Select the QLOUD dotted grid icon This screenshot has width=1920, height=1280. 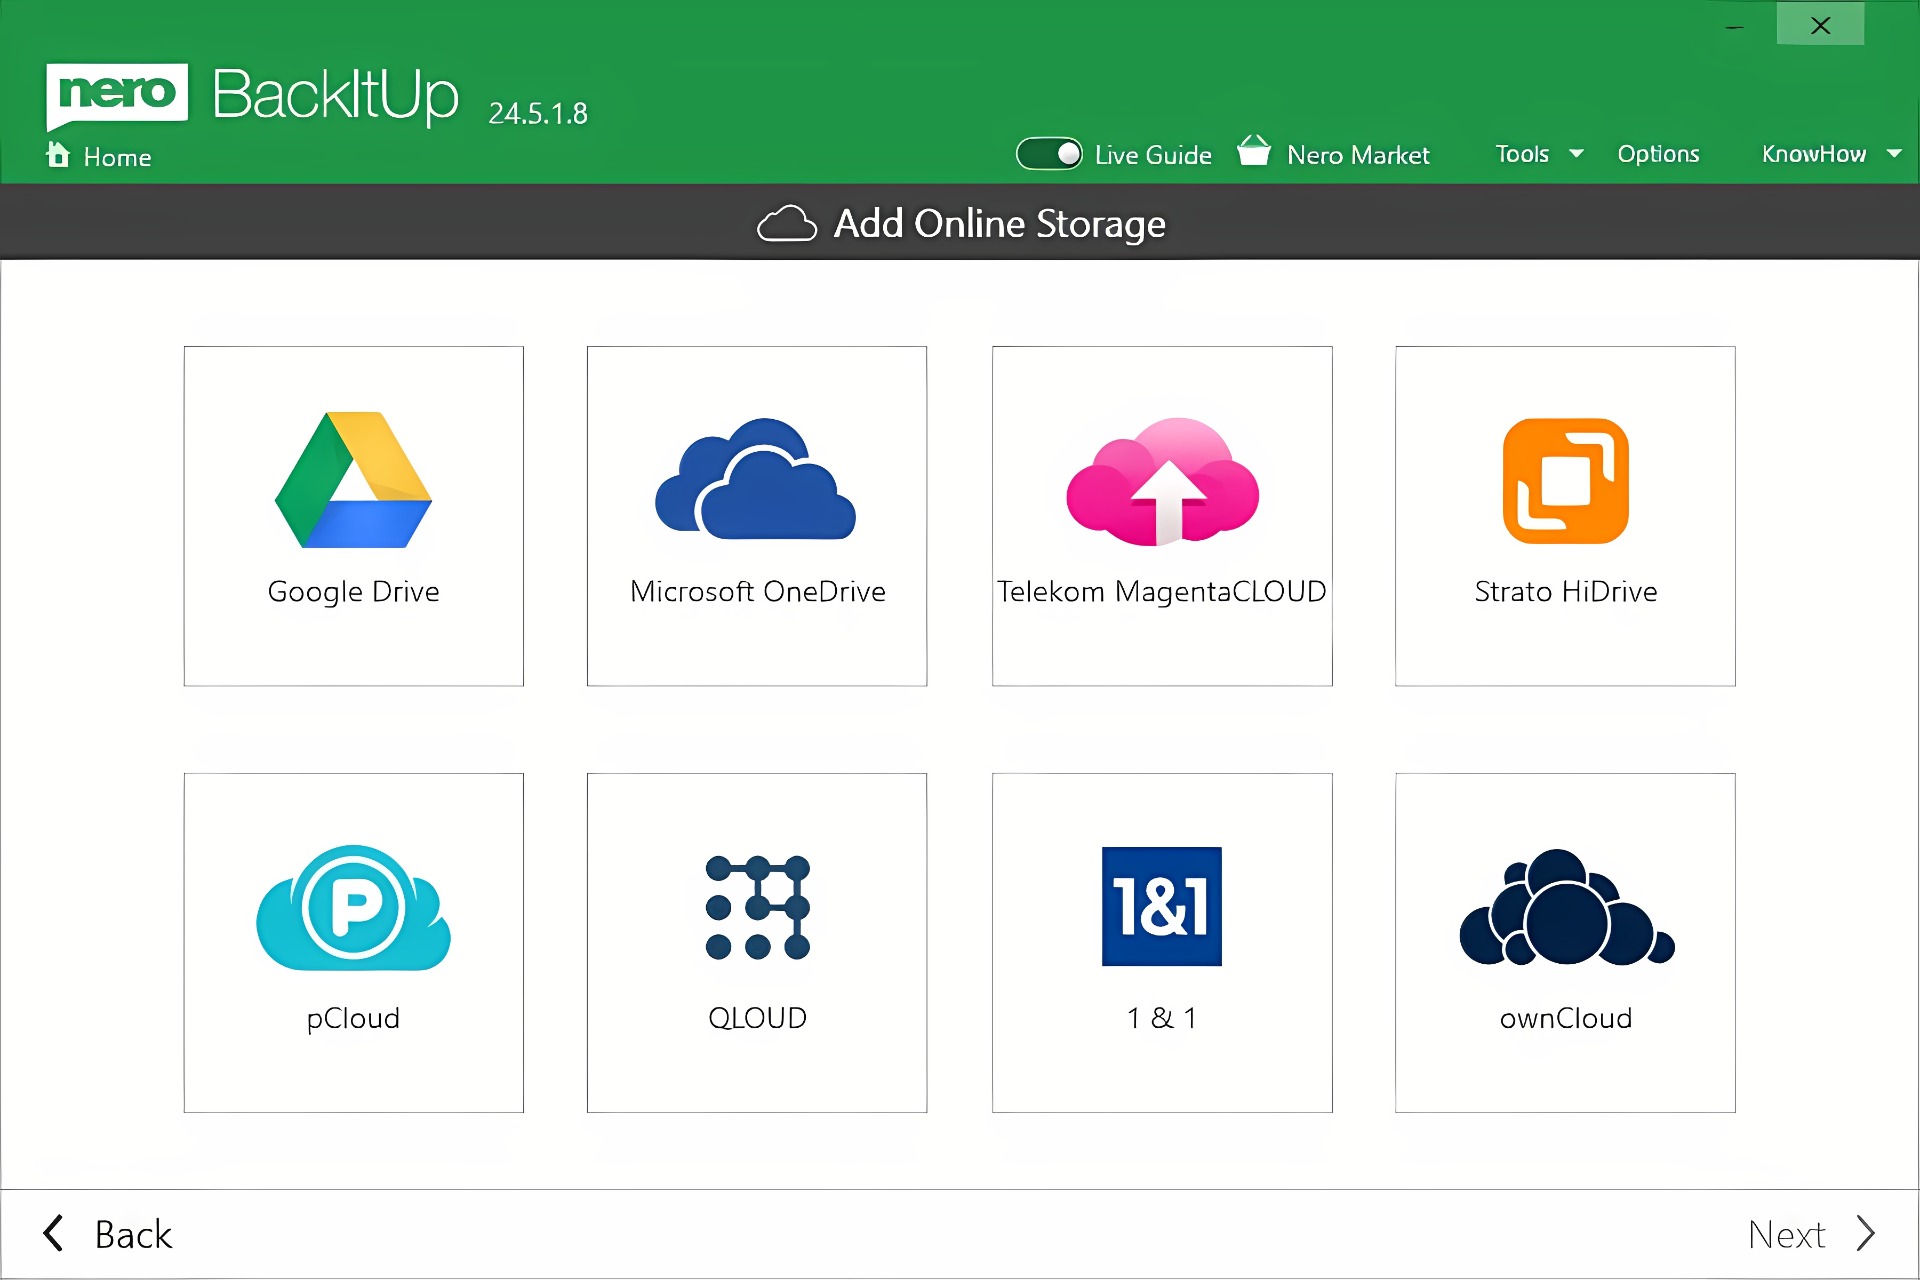(x=757, y=907)
